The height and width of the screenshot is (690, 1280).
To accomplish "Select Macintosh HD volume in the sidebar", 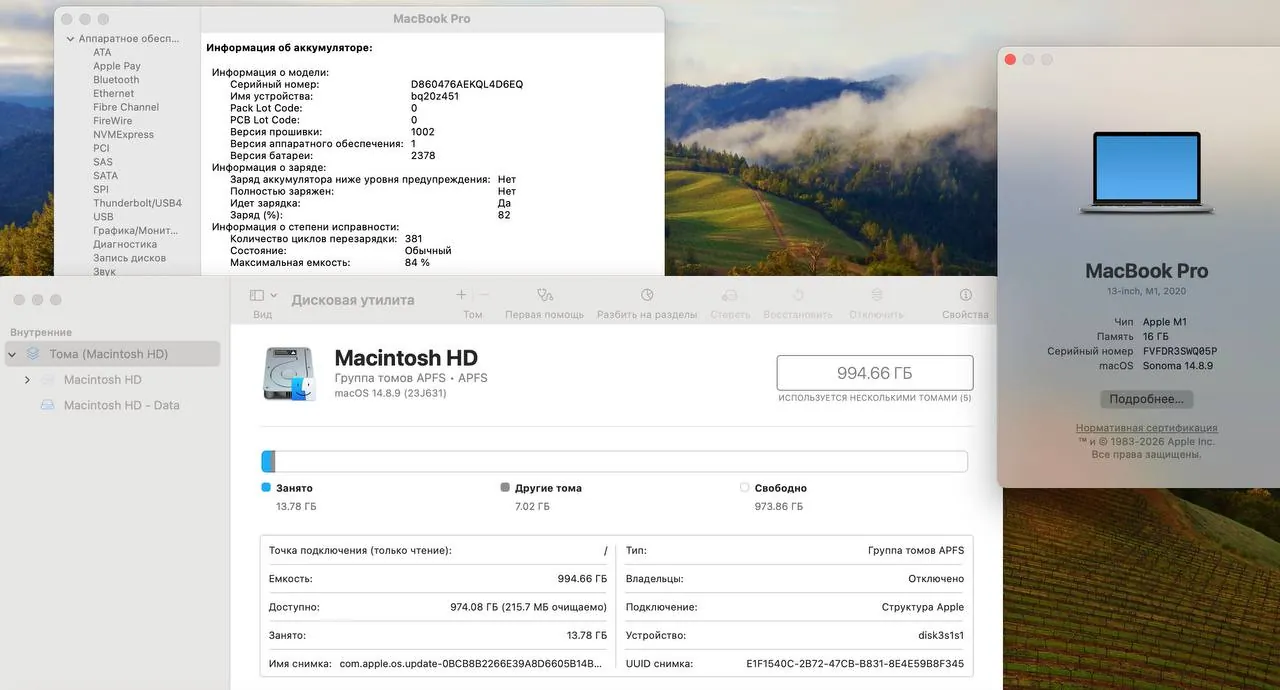I will [103, 380].
